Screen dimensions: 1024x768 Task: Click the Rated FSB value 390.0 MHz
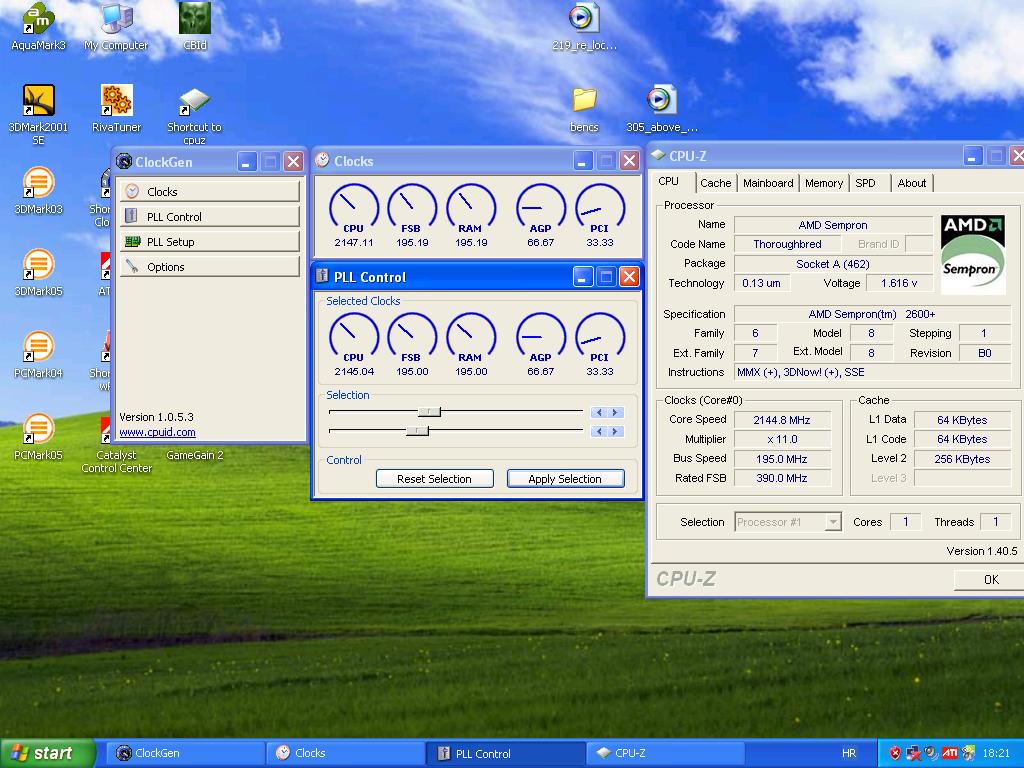(782, 478)
